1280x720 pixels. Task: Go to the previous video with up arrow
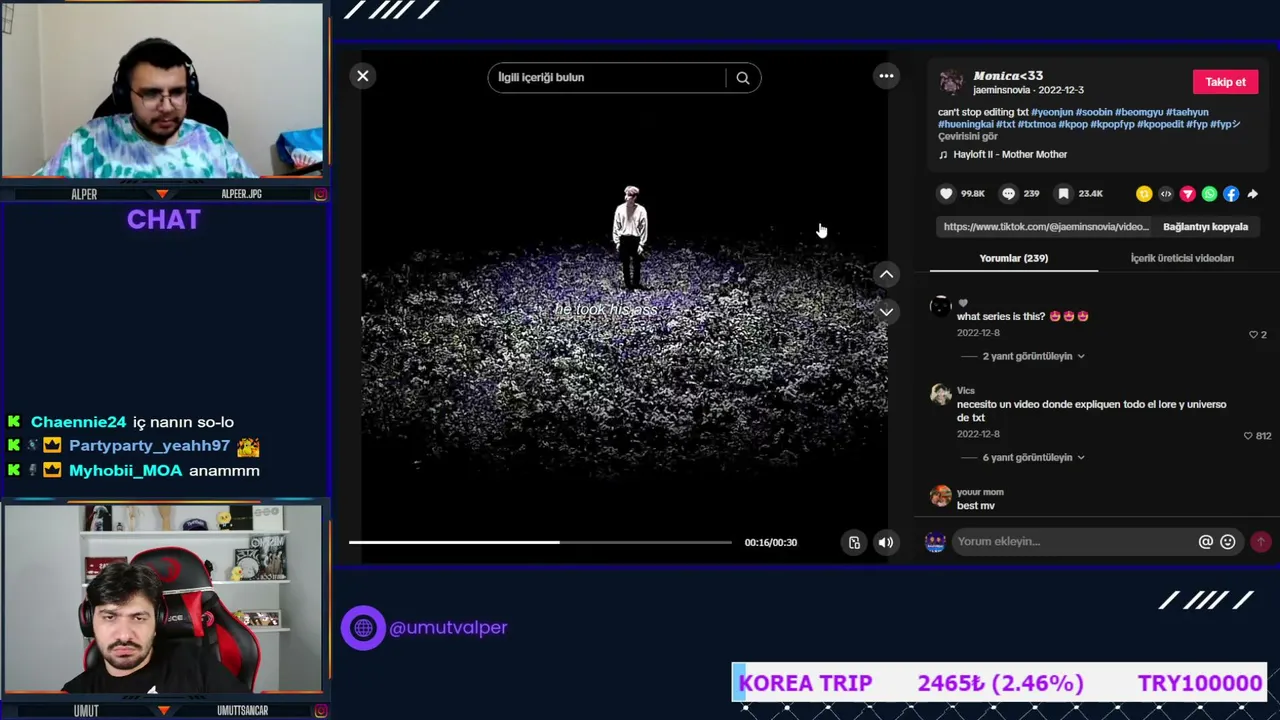pyautogui.click(x=886, y=274)
